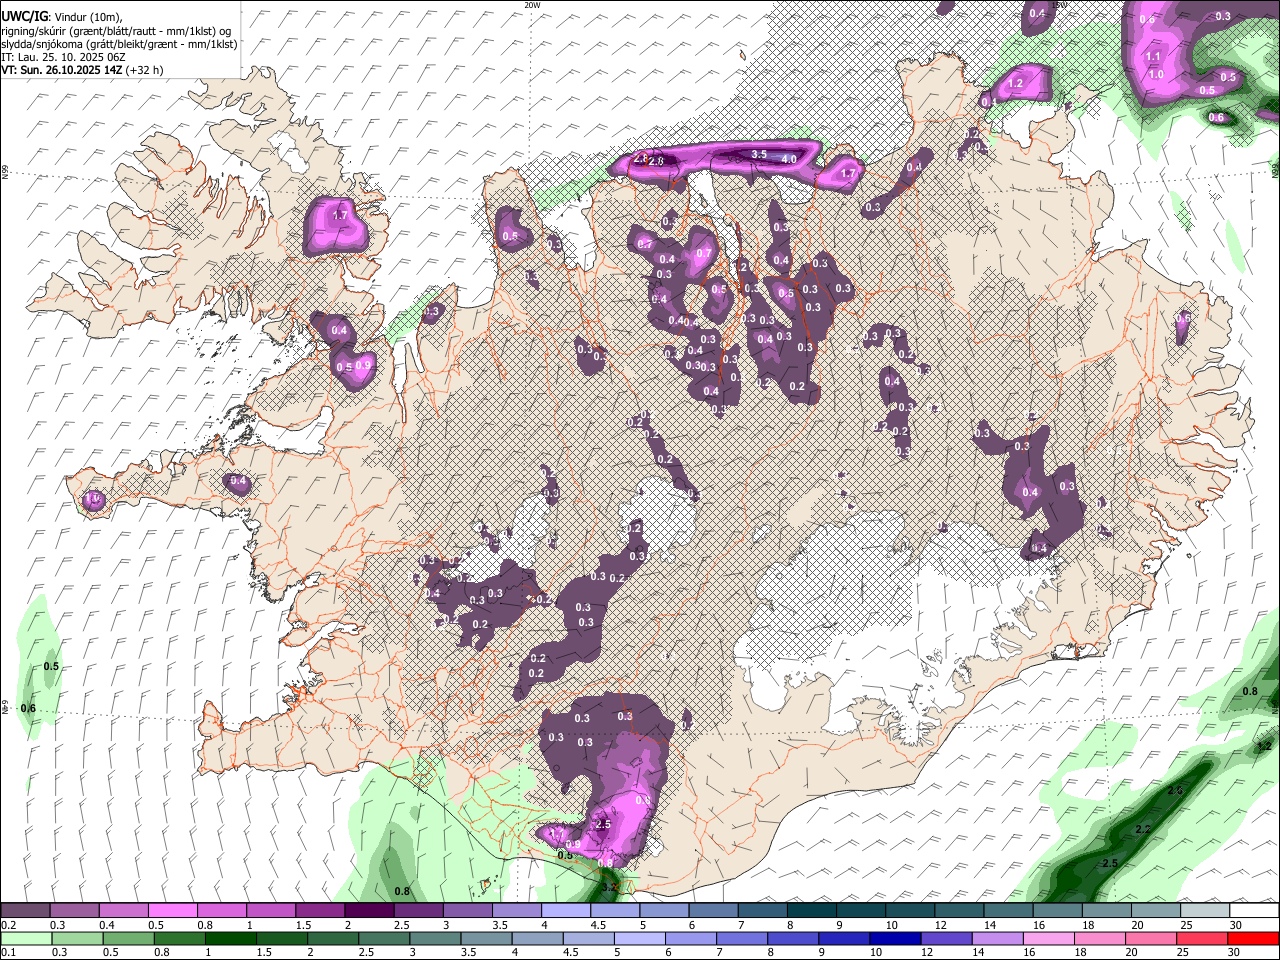This screenshot has width=1280, height=960.
Task: Select 'VT: Sun. 26.10.2025 14Z (+32 h)' text
Action: [x=82, y=70]
